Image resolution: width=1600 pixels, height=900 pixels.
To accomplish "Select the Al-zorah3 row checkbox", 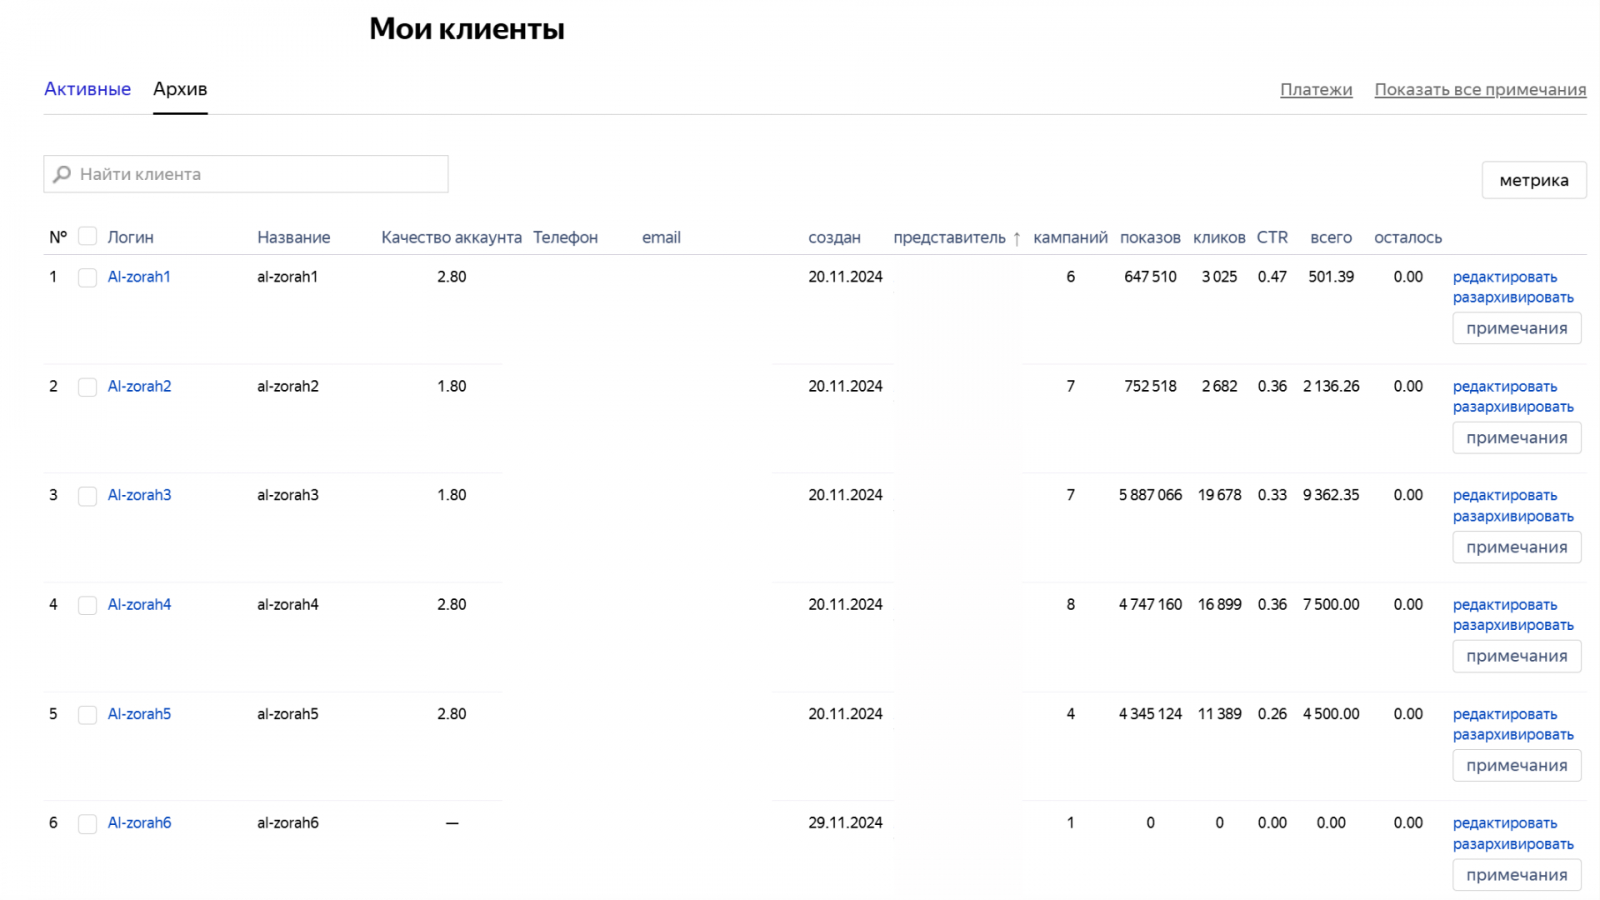I will (x=88, y=496).
